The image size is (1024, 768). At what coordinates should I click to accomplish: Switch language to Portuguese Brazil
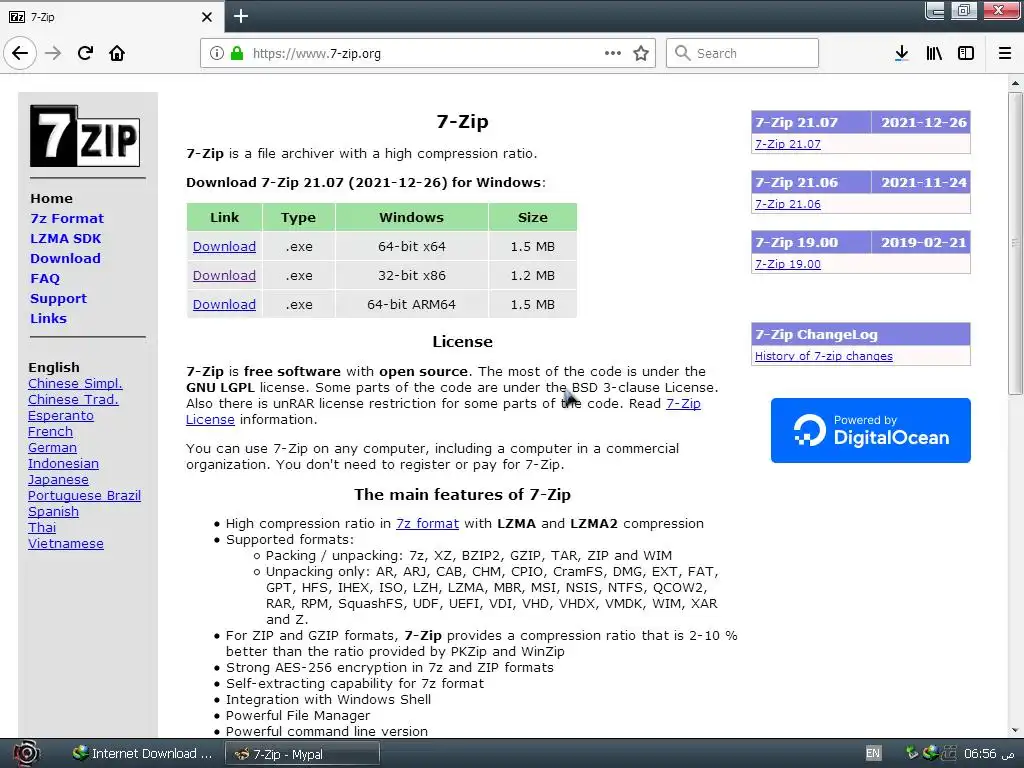tap(84, 496)
